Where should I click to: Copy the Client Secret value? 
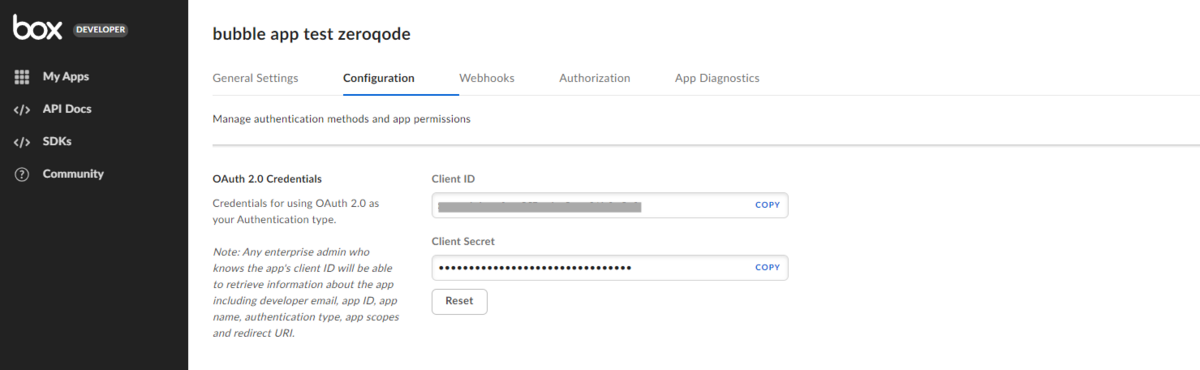pos(767,267)
